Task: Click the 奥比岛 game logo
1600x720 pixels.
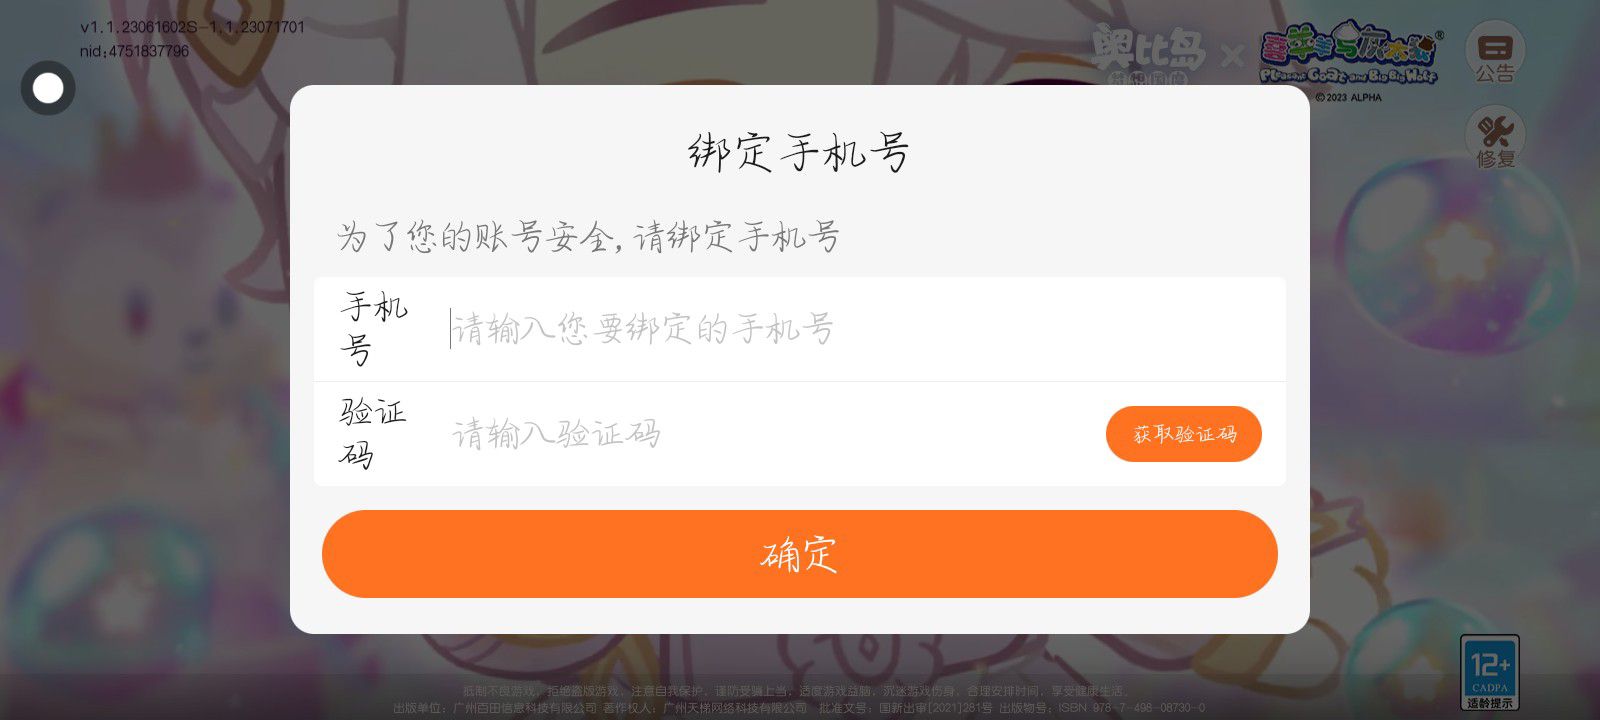Action: (1148, 52)
